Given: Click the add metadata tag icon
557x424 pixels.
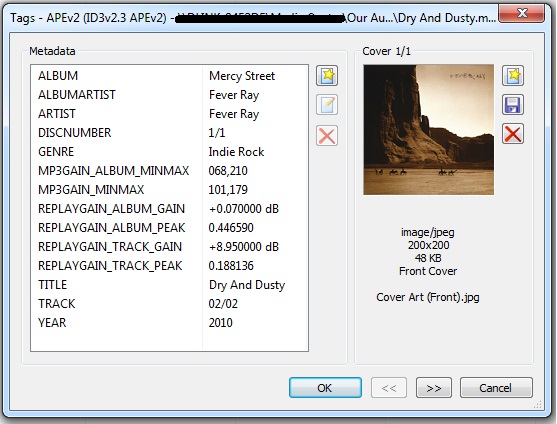Looking at the screenshot, I should point(327,76).
